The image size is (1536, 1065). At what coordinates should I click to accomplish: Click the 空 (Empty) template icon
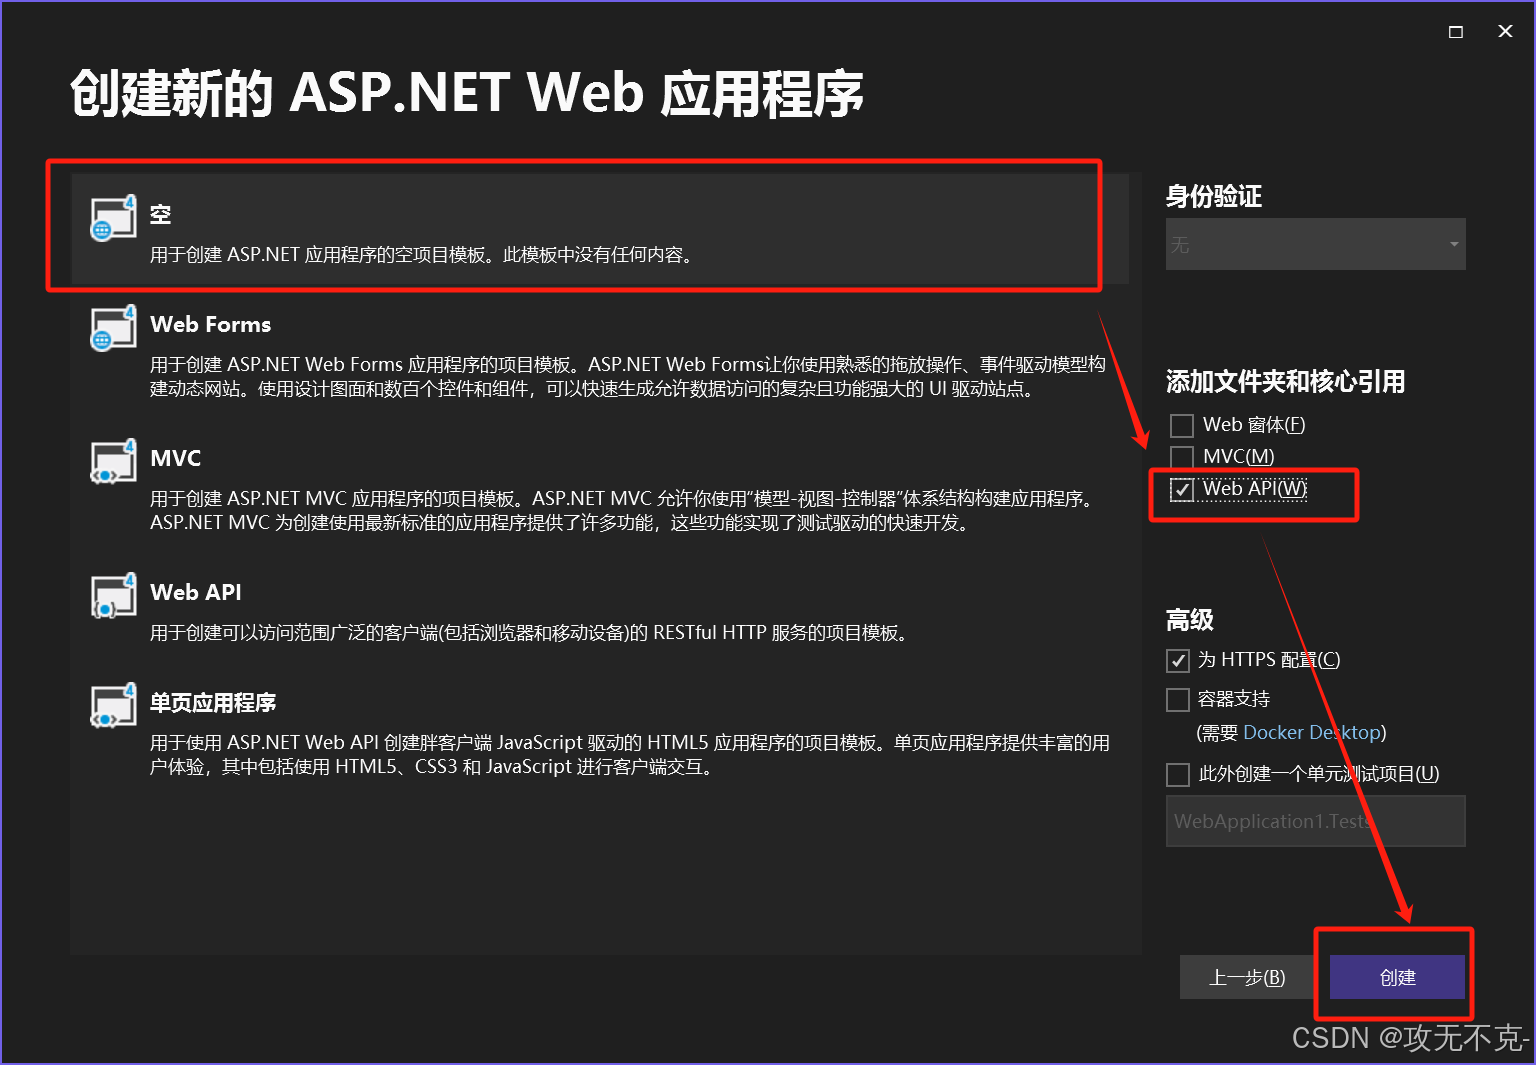point(114,217)
